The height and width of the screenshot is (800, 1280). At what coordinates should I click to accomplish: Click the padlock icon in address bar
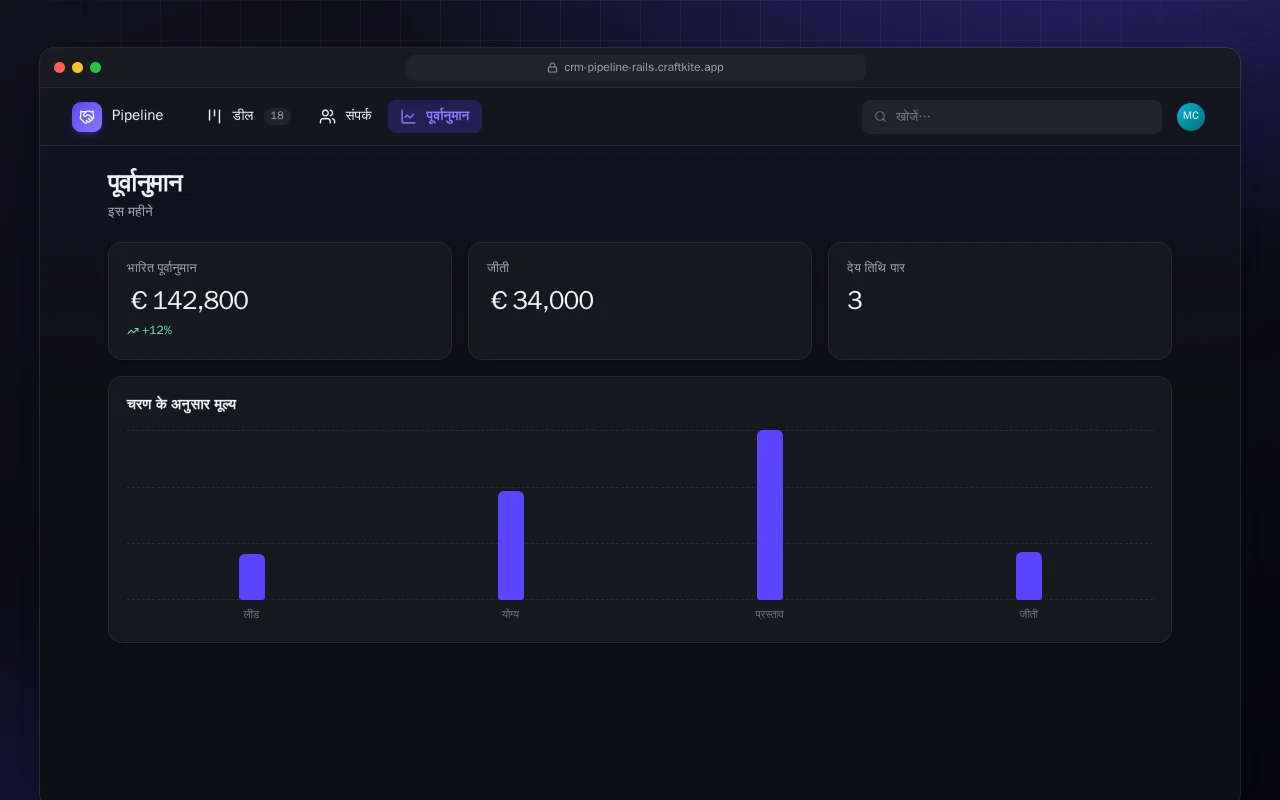(x=552, y=68)
